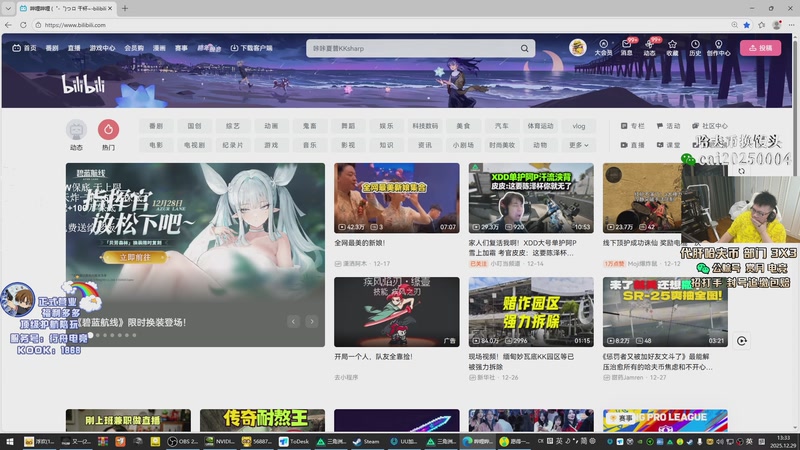Open browser profile icon
Viewport: 800px width, 450px height.
click(777, 24)
